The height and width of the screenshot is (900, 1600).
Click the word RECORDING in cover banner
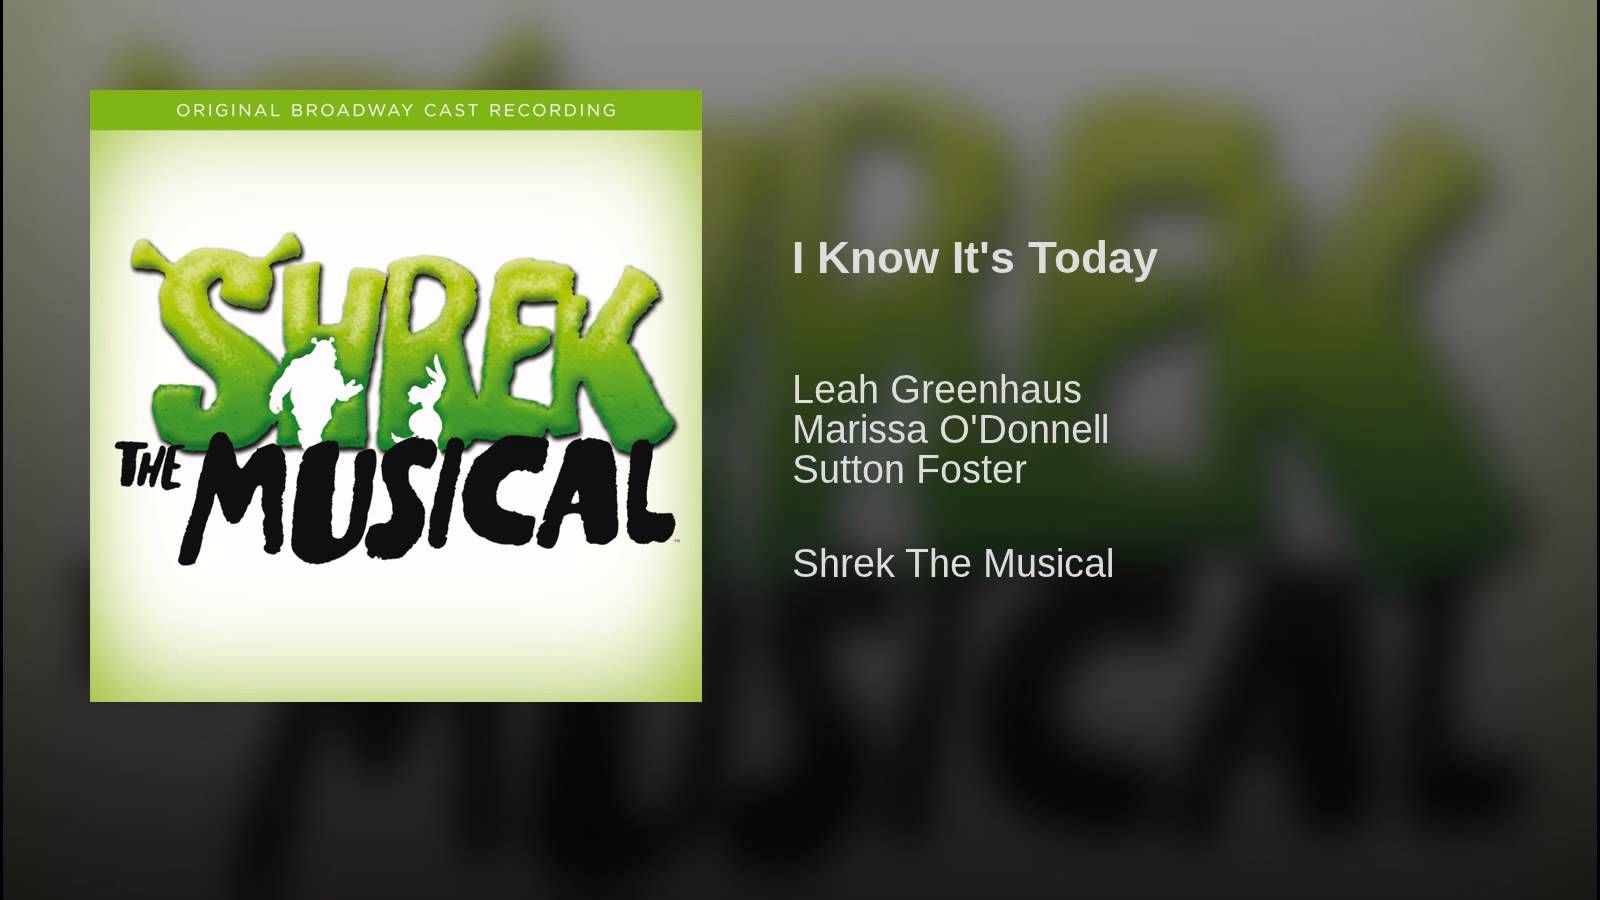click(x=553, y=110)
